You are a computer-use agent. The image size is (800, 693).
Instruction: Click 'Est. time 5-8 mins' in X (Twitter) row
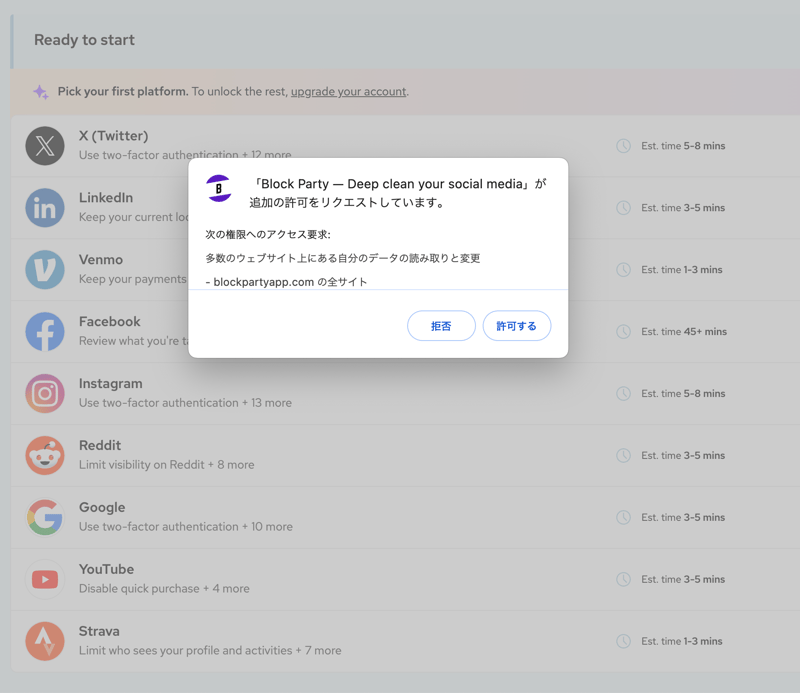(683, 146)
